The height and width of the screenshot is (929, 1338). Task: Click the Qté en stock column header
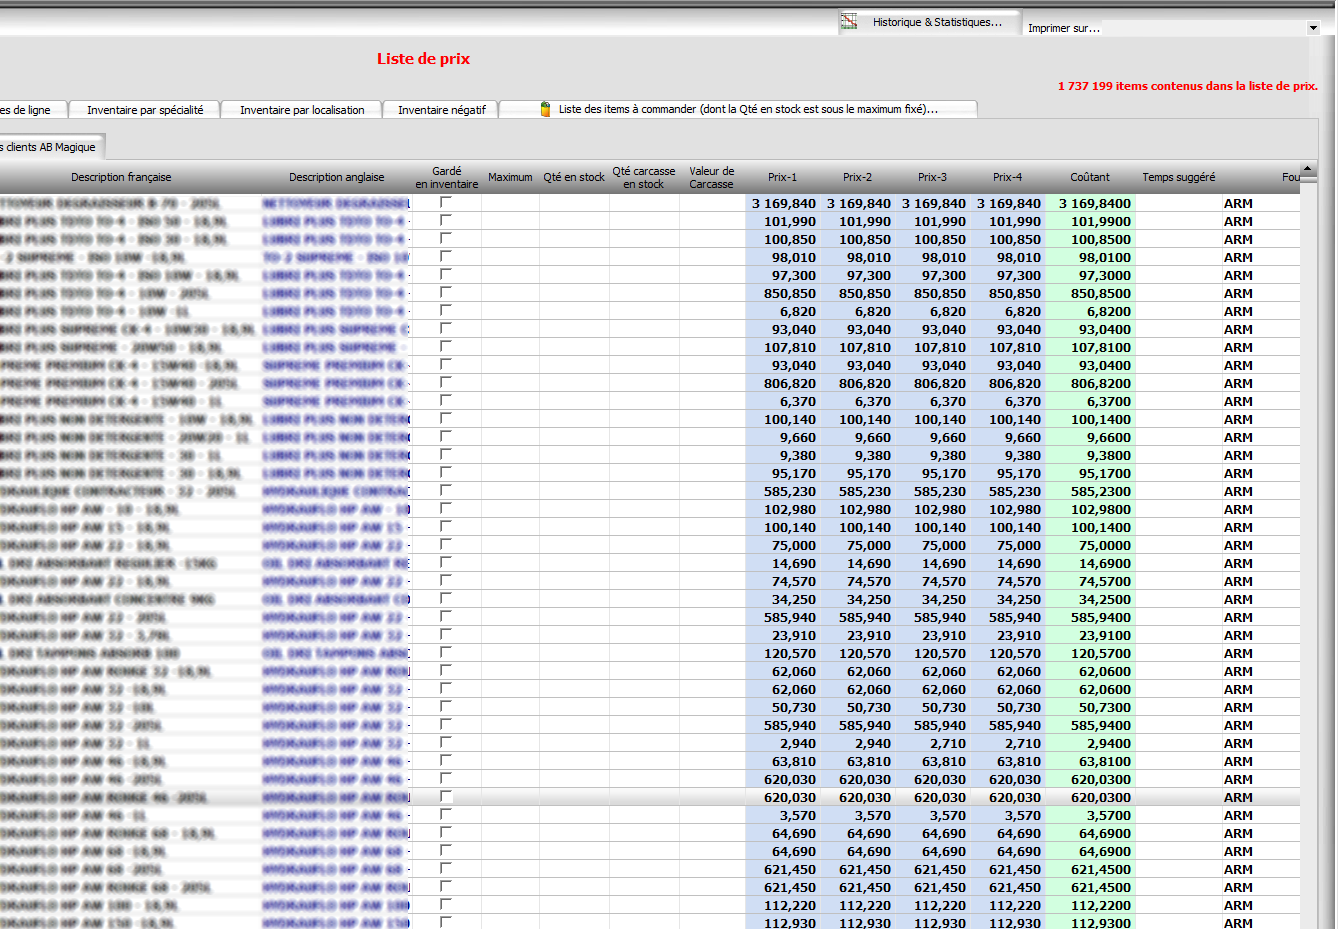point(574,177)
